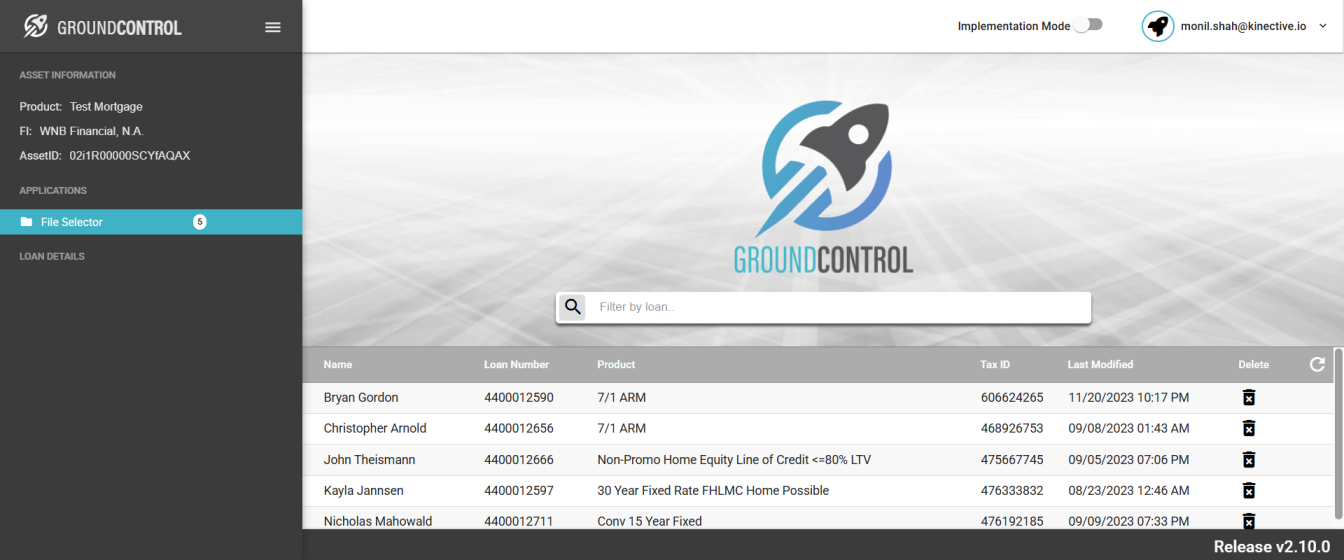Click Tax ID 606624265

(1012, 398)
